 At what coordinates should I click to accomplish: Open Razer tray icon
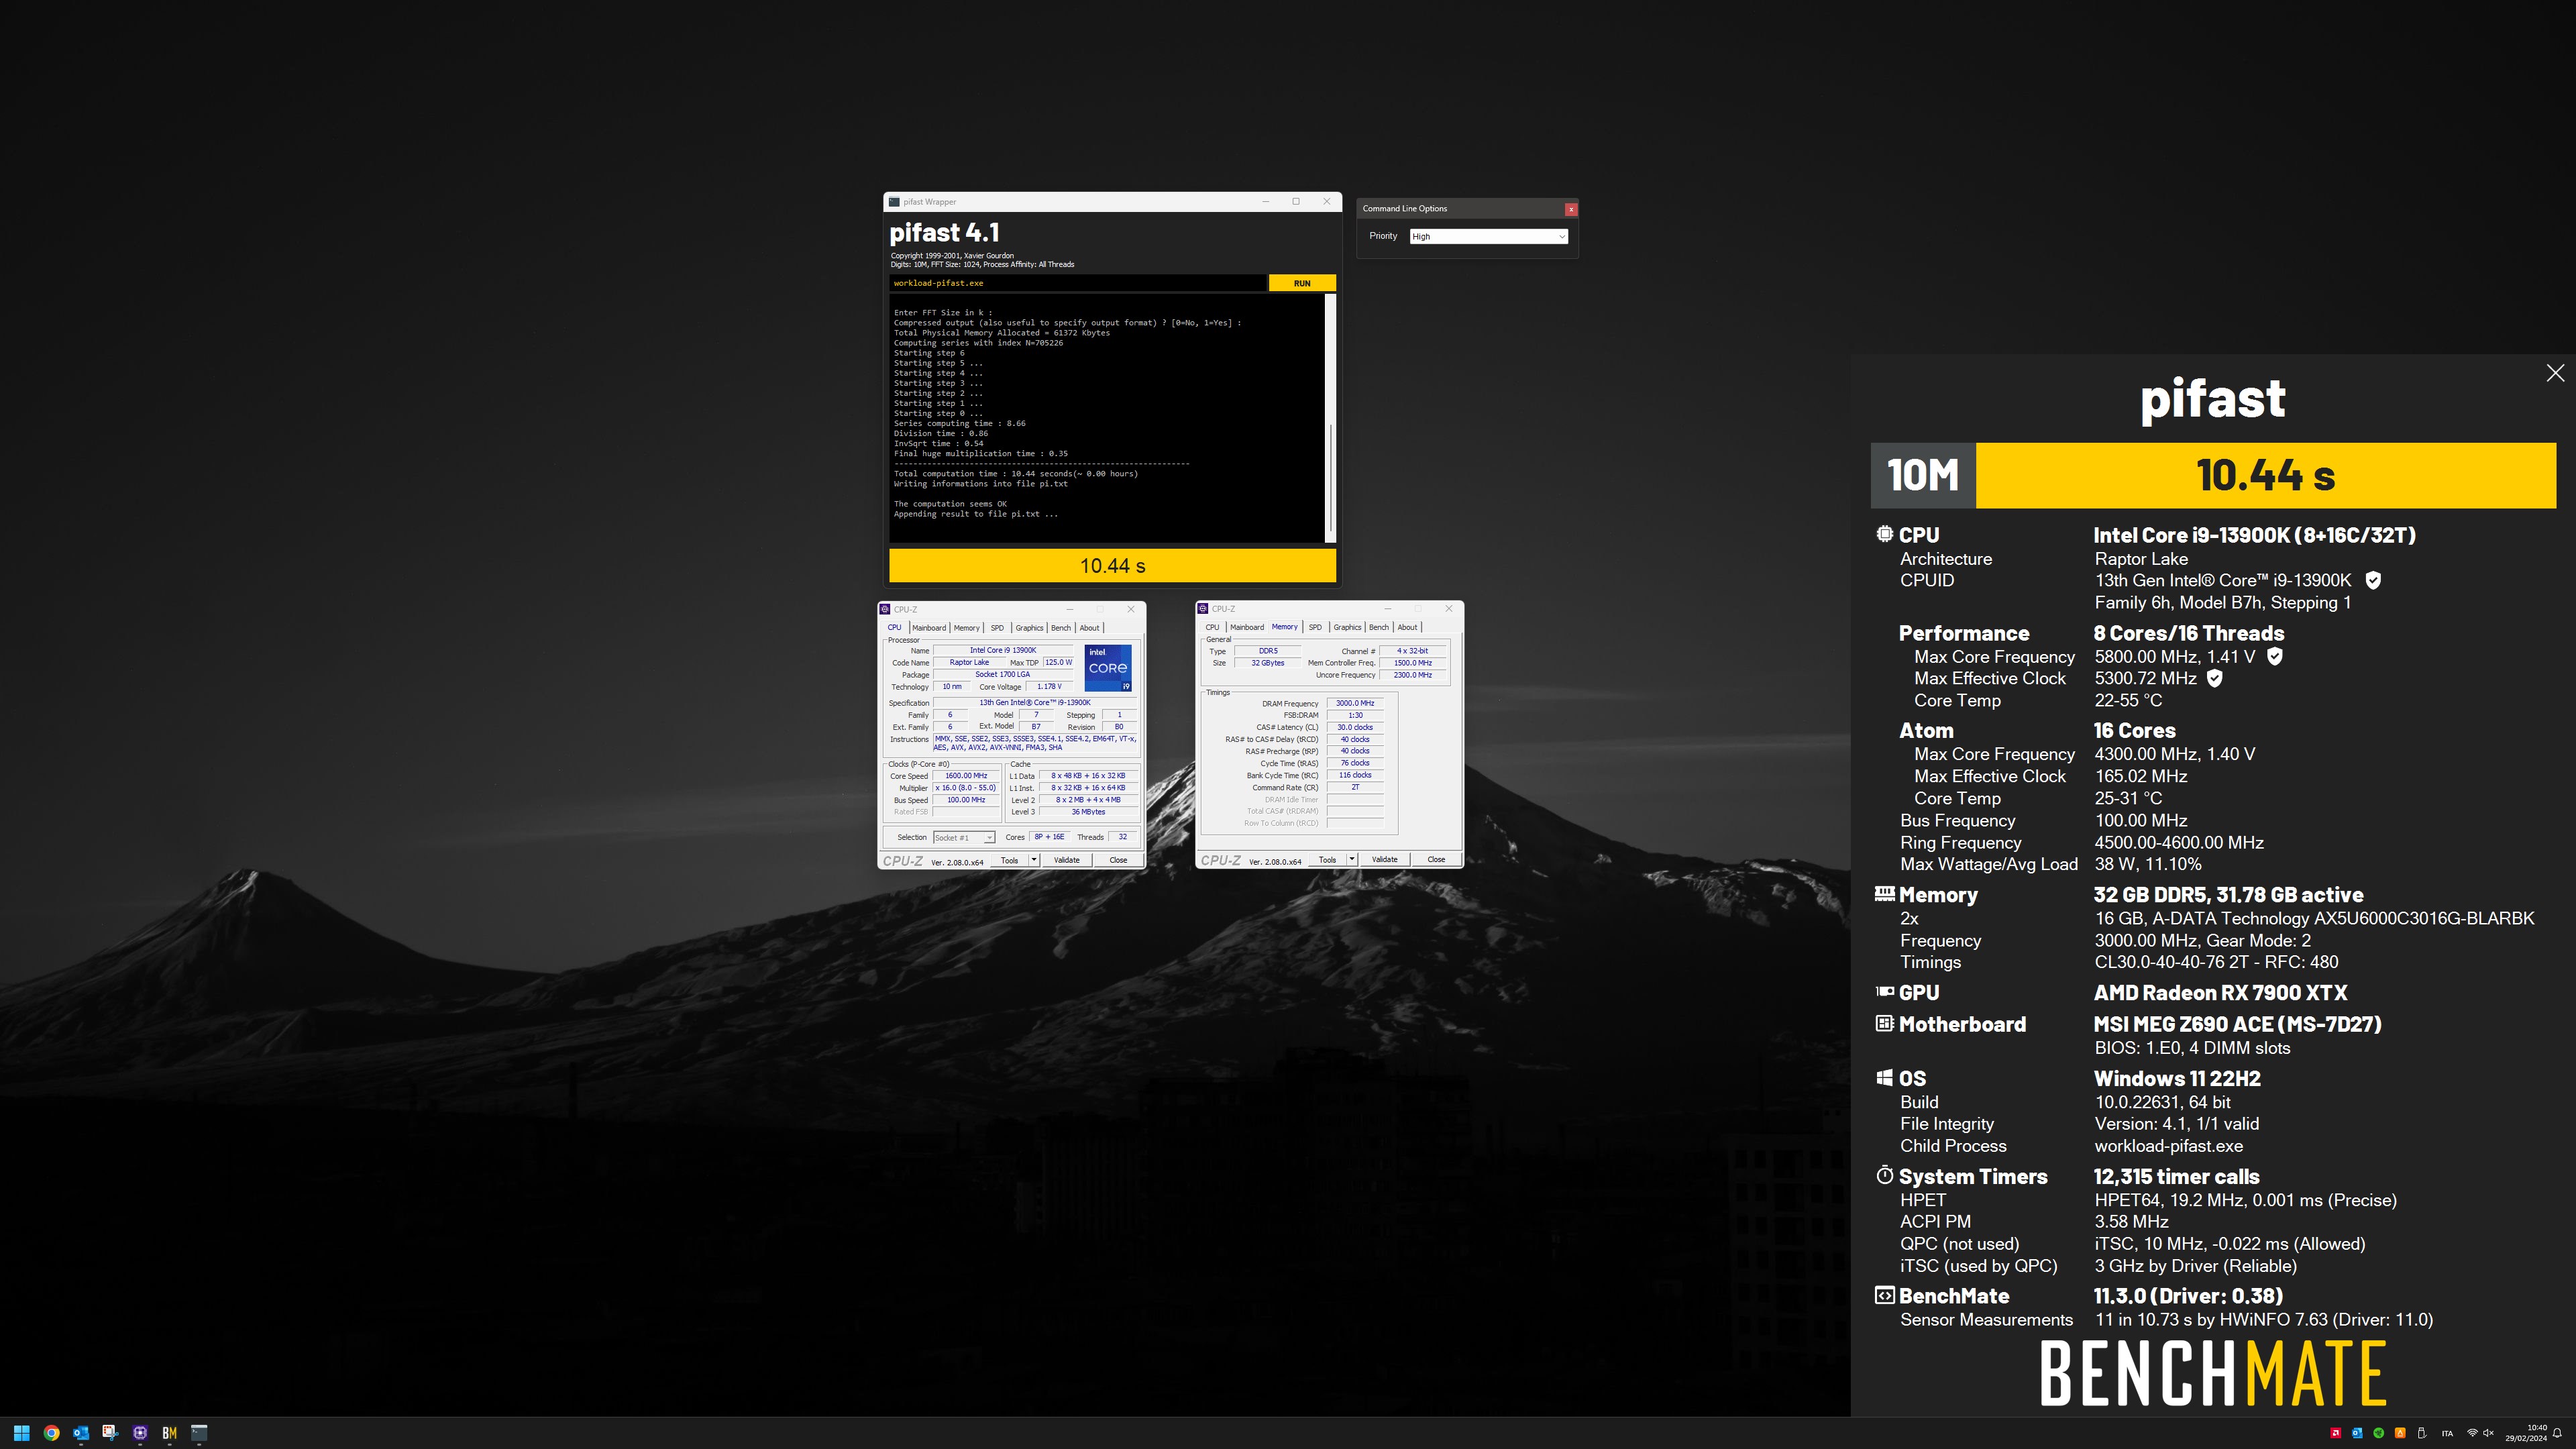click(2378, 1433)
